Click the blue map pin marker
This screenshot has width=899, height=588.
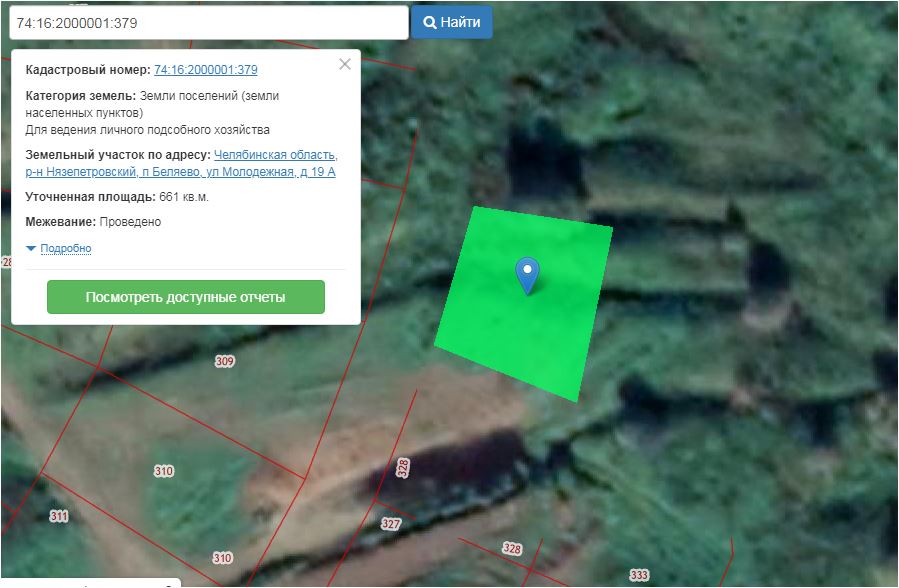pyautogui.click(x=527, y=275)
